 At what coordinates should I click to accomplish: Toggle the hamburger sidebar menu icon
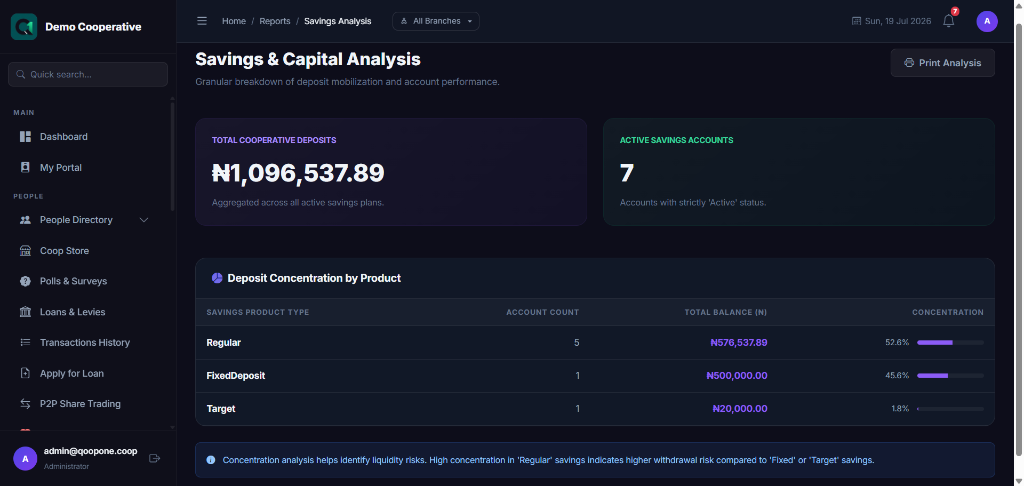point(202,21)
